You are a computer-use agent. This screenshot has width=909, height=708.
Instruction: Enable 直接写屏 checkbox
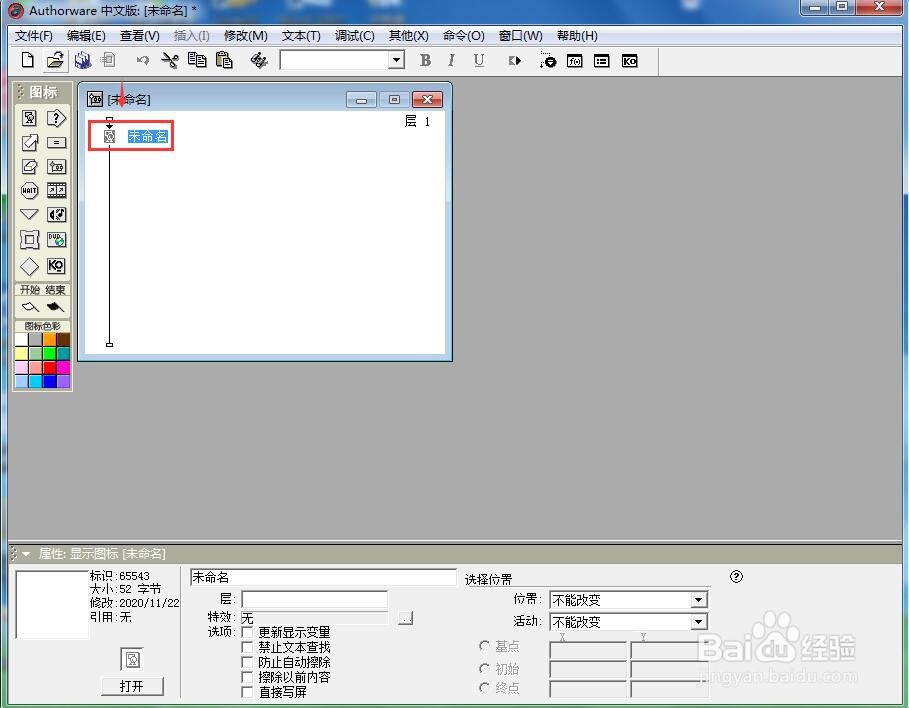pyautogui.click(x=248, y=692)
